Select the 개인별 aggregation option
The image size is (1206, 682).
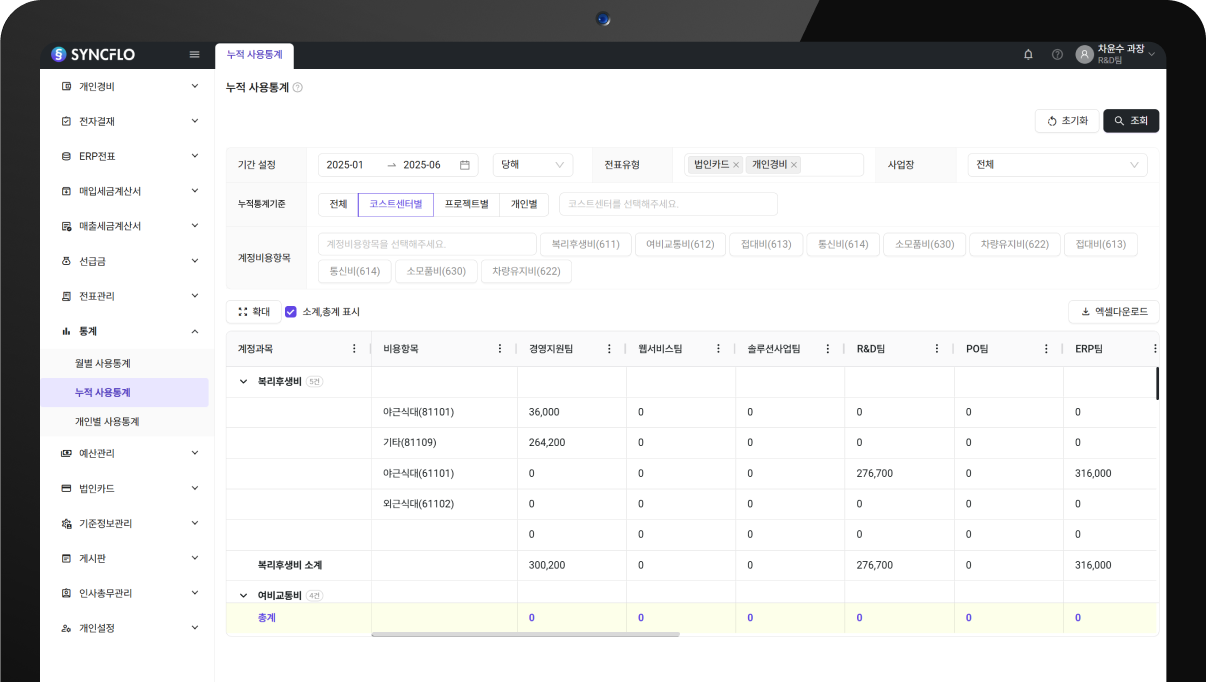[x=524, y=204]
